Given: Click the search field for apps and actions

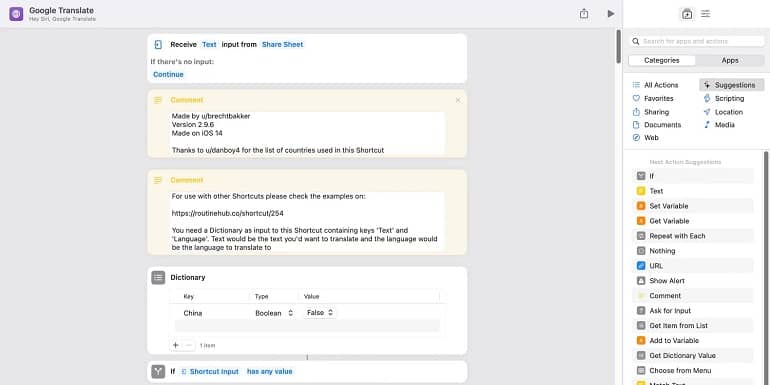Looking at the screenshot, I should [x=697, y=41].
